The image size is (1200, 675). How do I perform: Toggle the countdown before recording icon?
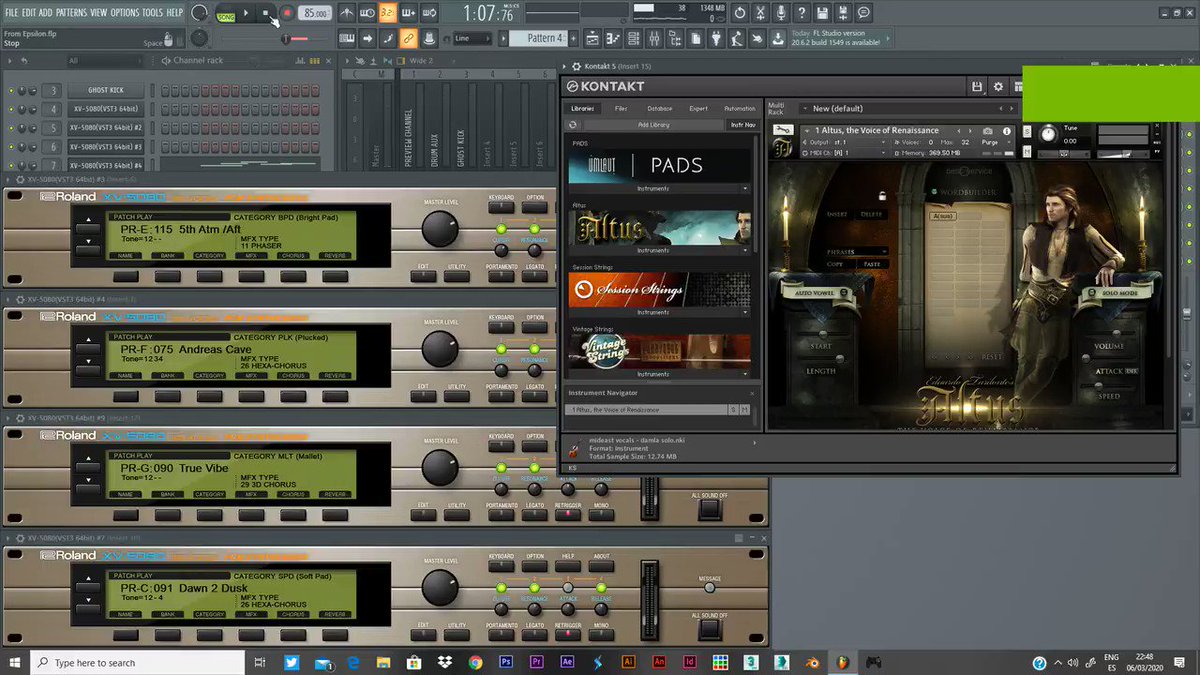387,13
